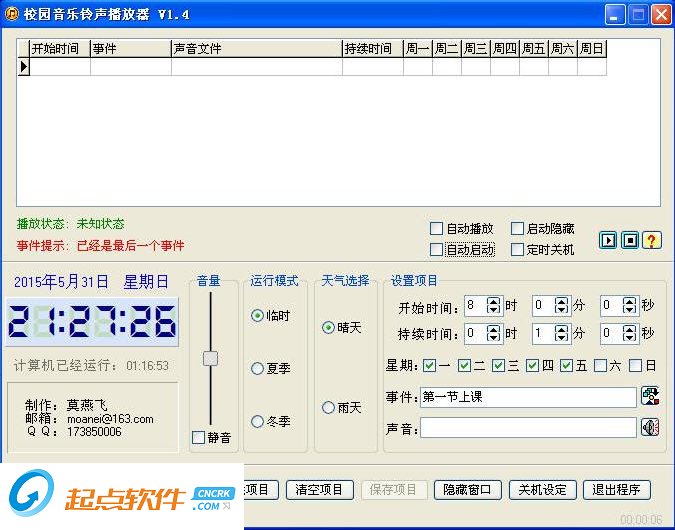Uncheck weekday 三 checkbox
Viewport: 675px width, 530px height.
point(498,366)
